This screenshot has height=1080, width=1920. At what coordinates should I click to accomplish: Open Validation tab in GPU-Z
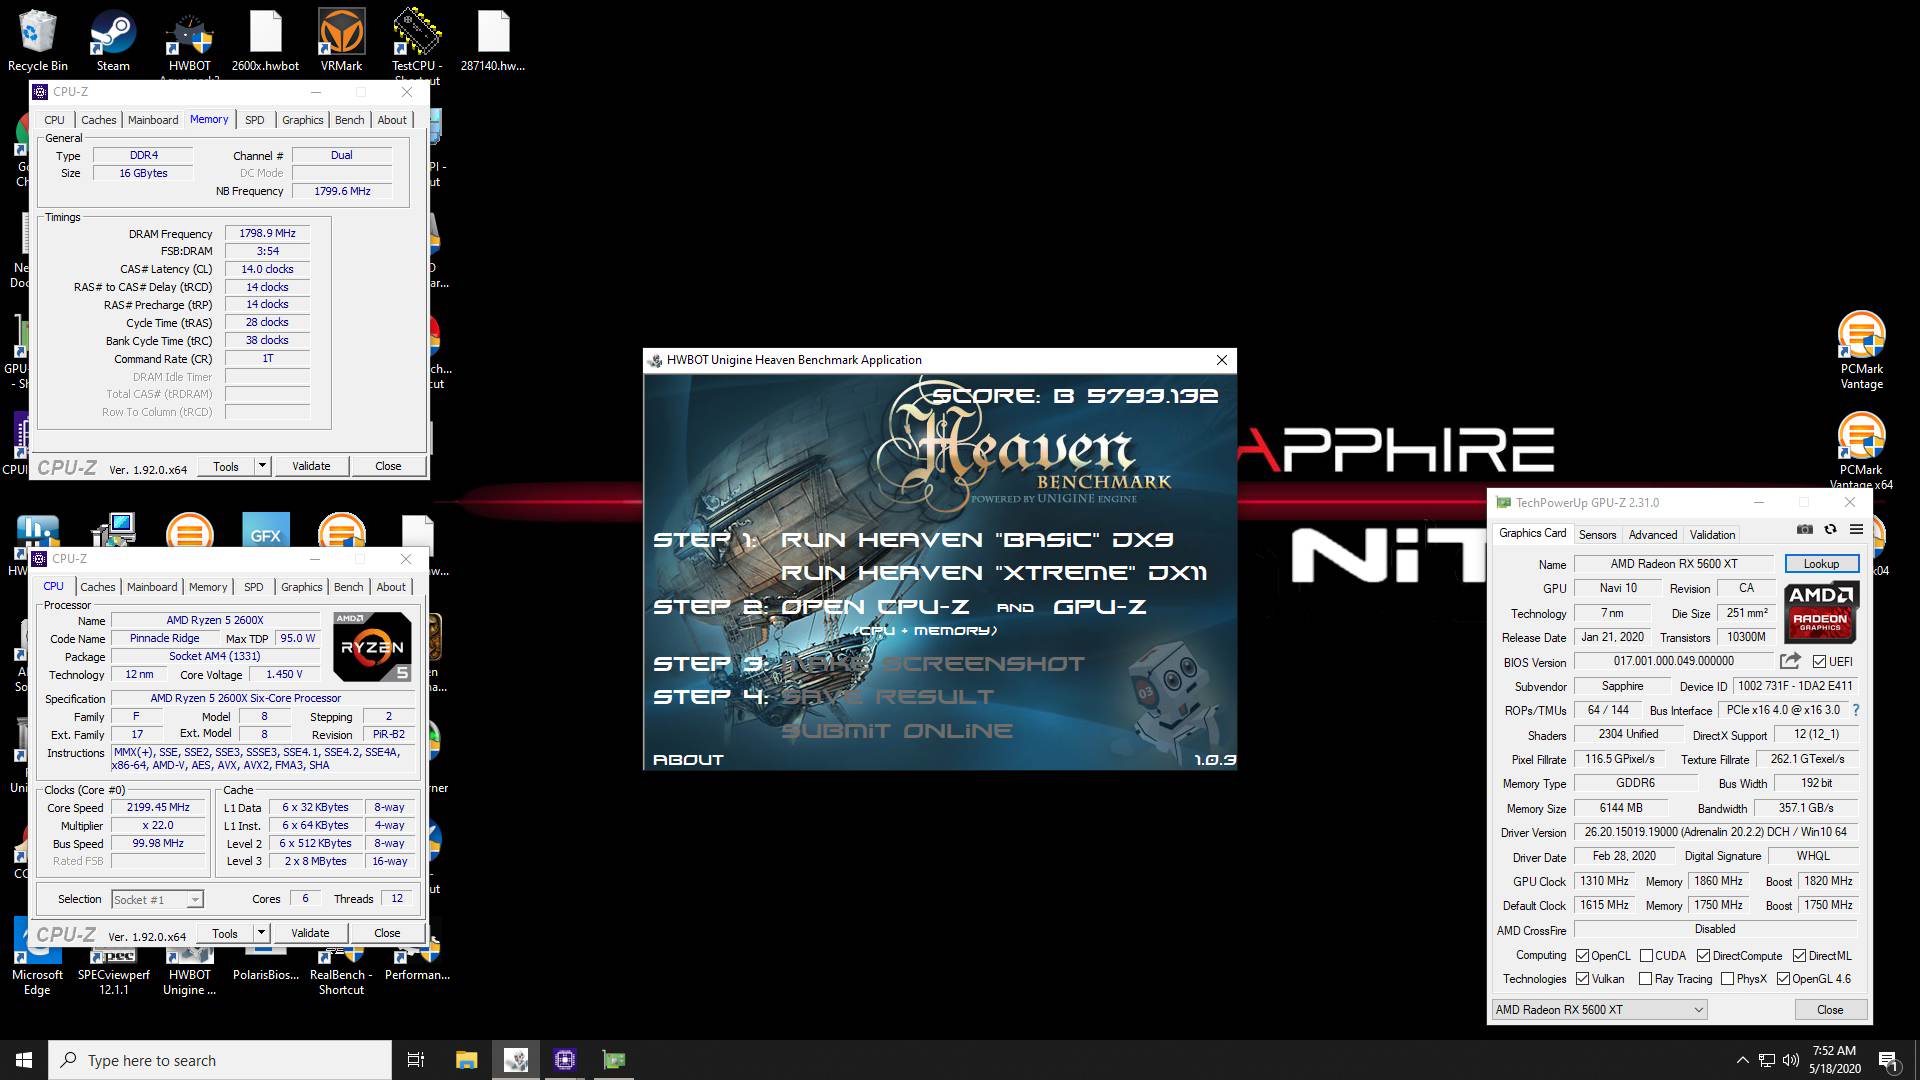pos(1713,535)
